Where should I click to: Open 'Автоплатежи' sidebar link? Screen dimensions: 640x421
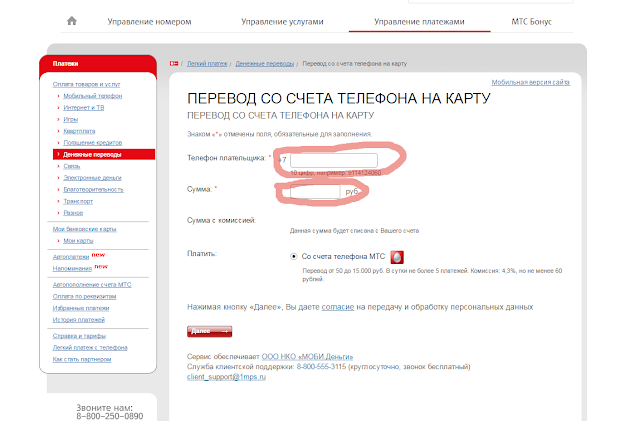71,257
